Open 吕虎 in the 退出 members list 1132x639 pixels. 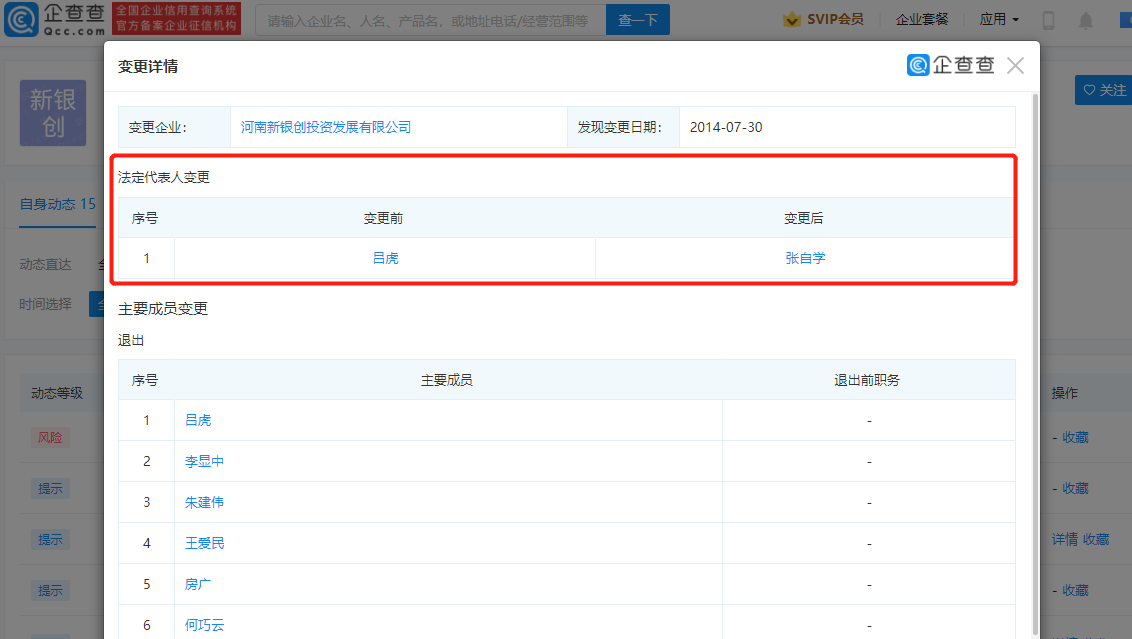(198, 420)
